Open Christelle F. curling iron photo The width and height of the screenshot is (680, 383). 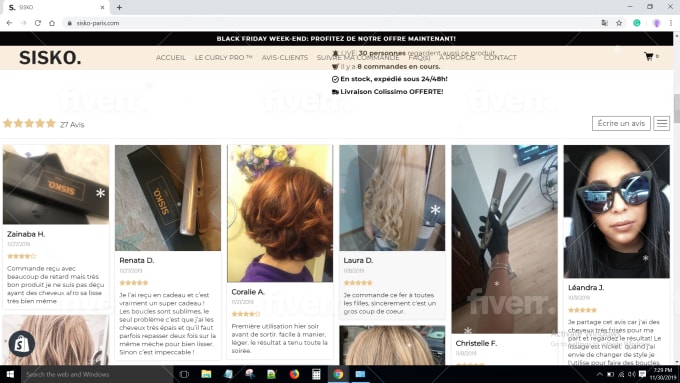pos(504,239)
